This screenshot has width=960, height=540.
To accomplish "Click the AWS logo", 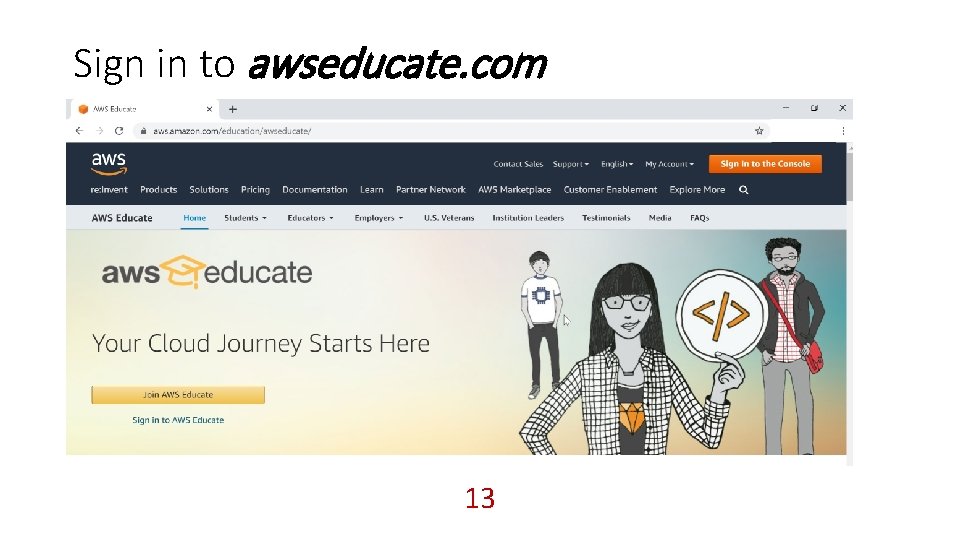I will [x=109, y=163].
